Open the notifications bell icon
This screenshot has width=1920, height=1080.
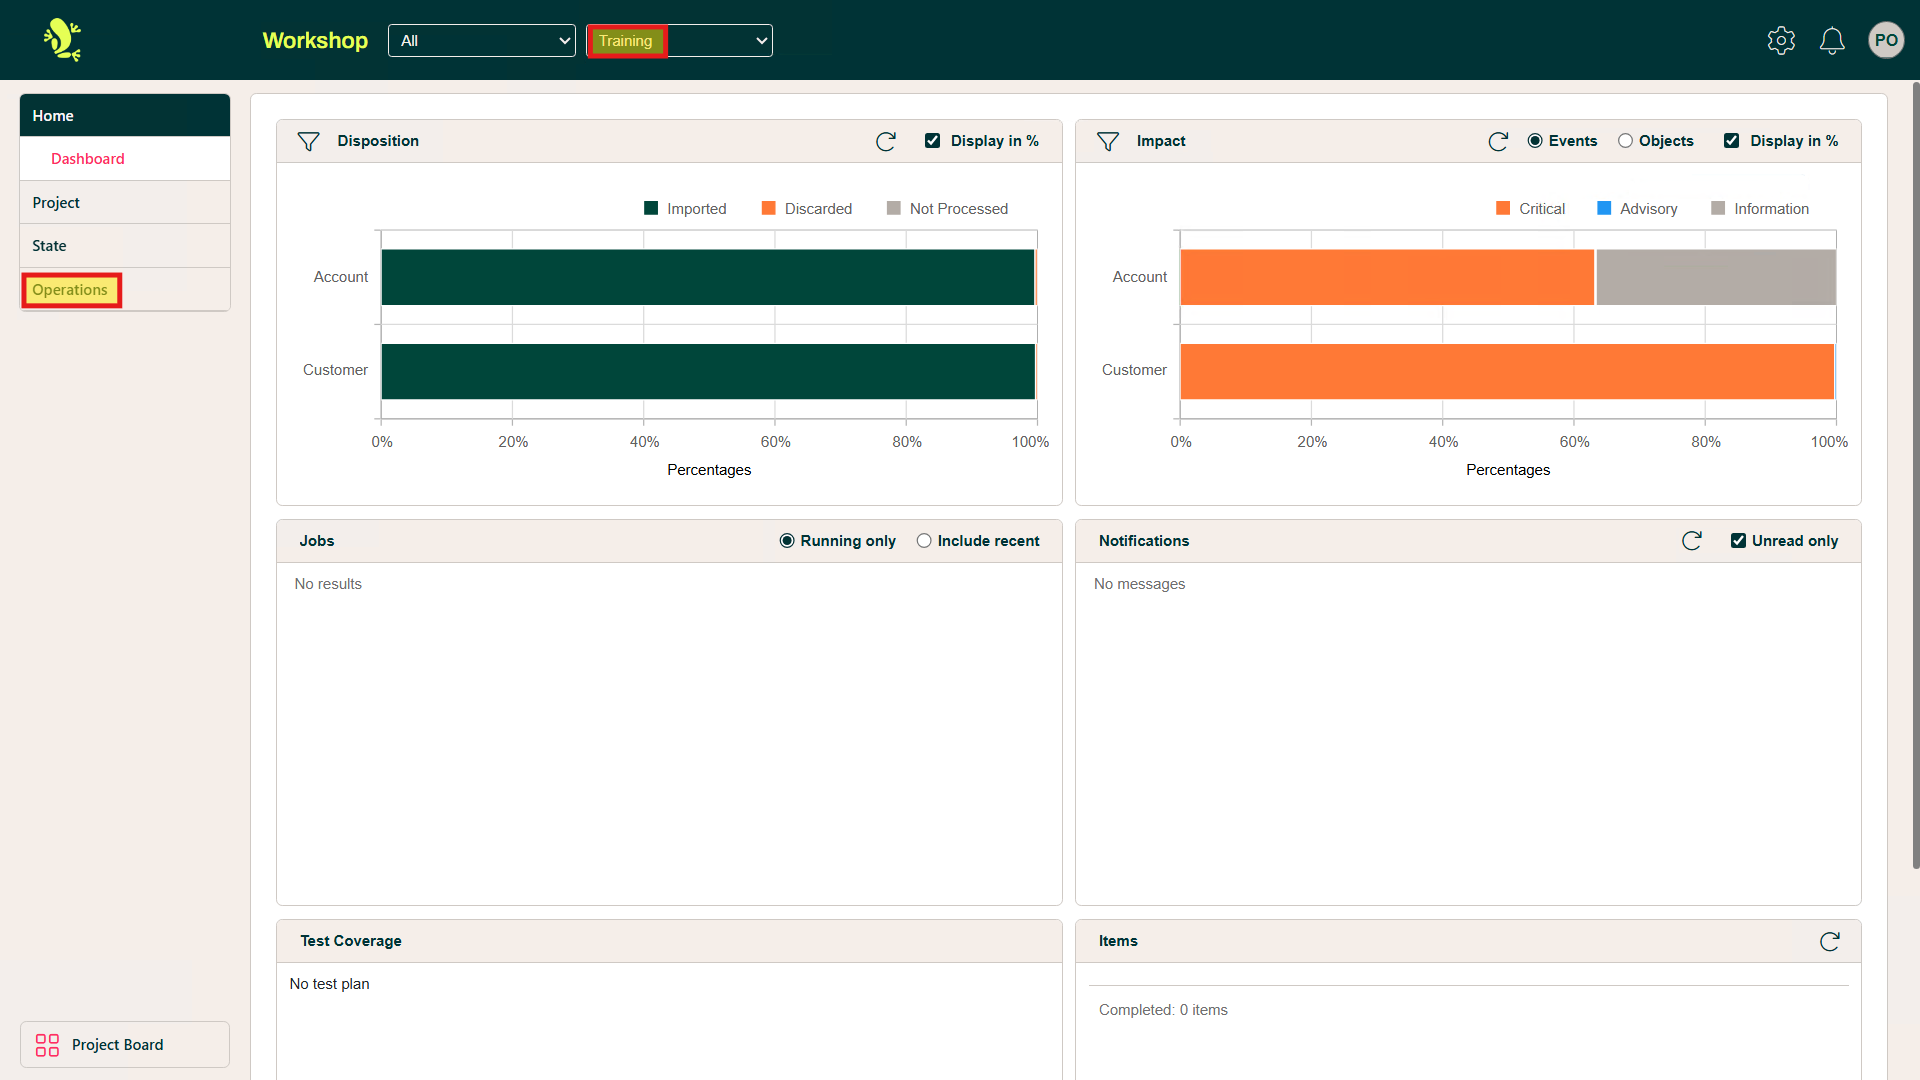coord(1832,40)
